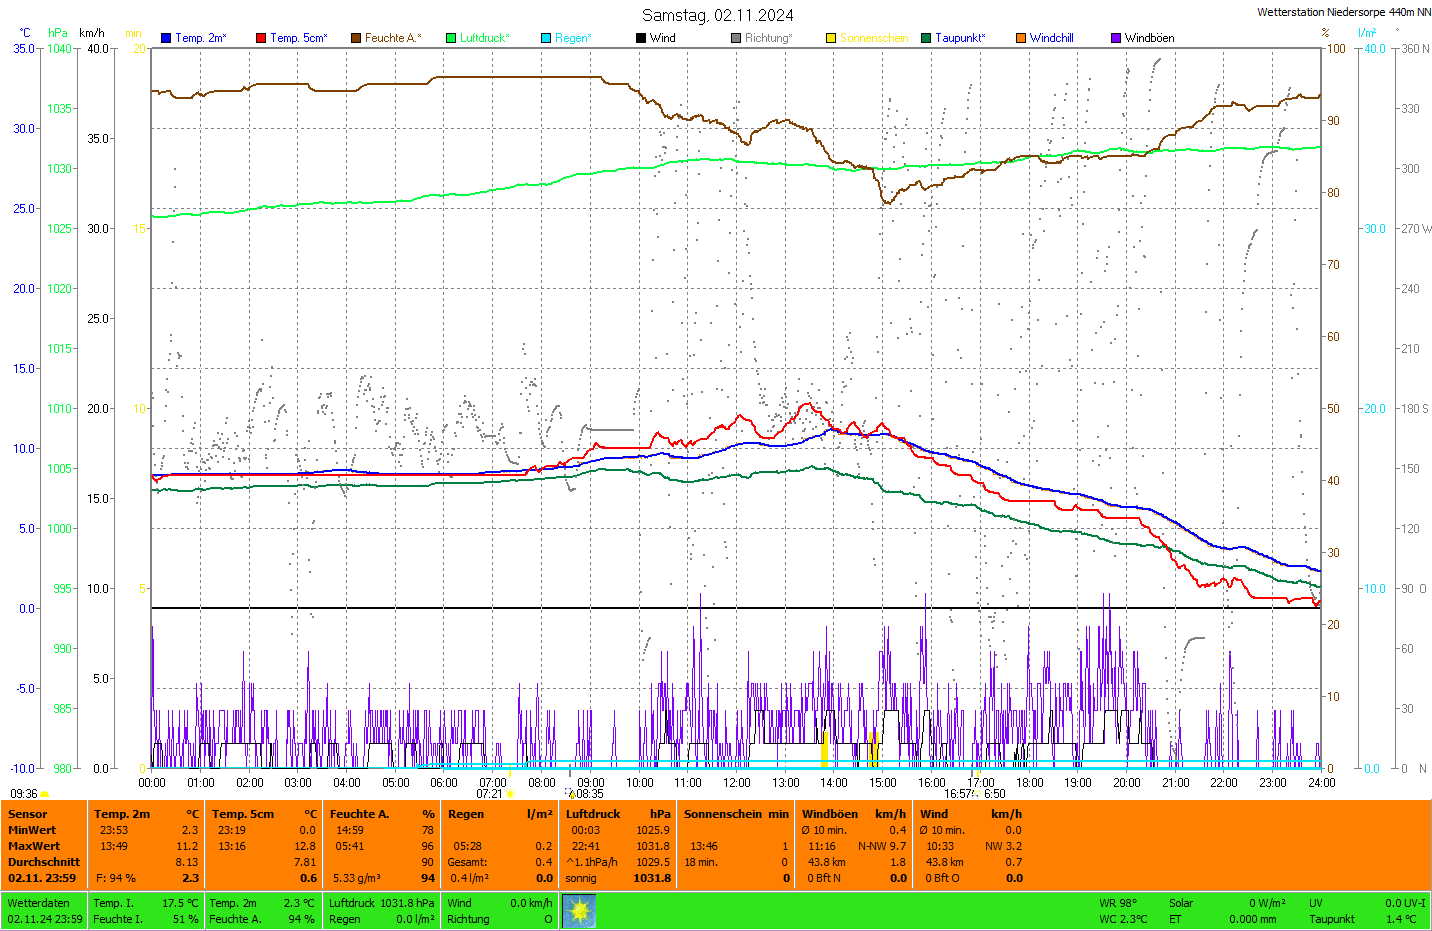Click the Samstag, 02.11.2024 chart title

pyautogui.click(x=717, y=15)
